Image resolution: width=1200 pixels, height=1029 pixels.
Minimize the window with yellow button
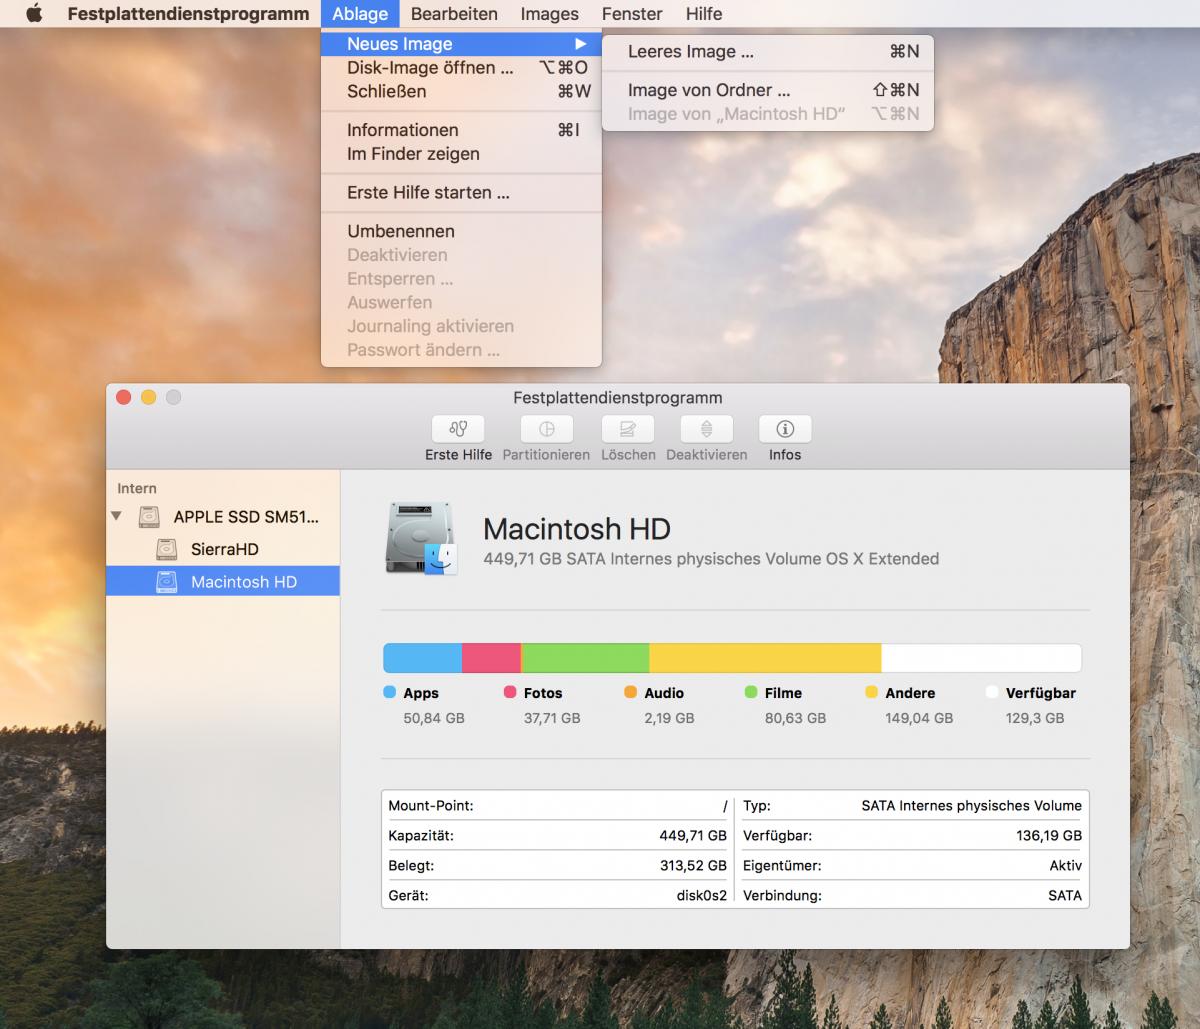[x=148, y=397]
